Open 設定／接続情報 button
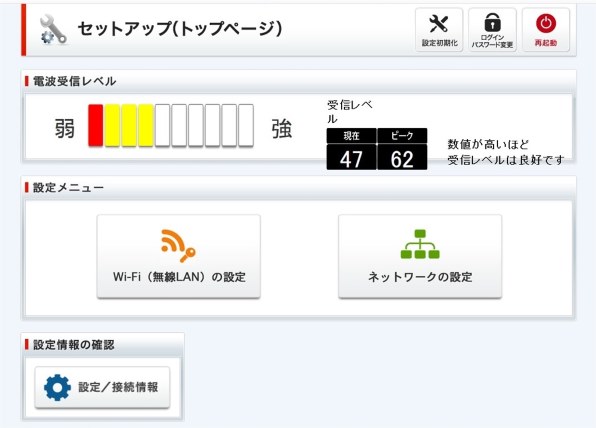Viewport: 596px width, 428px height. tap(102, 387)
